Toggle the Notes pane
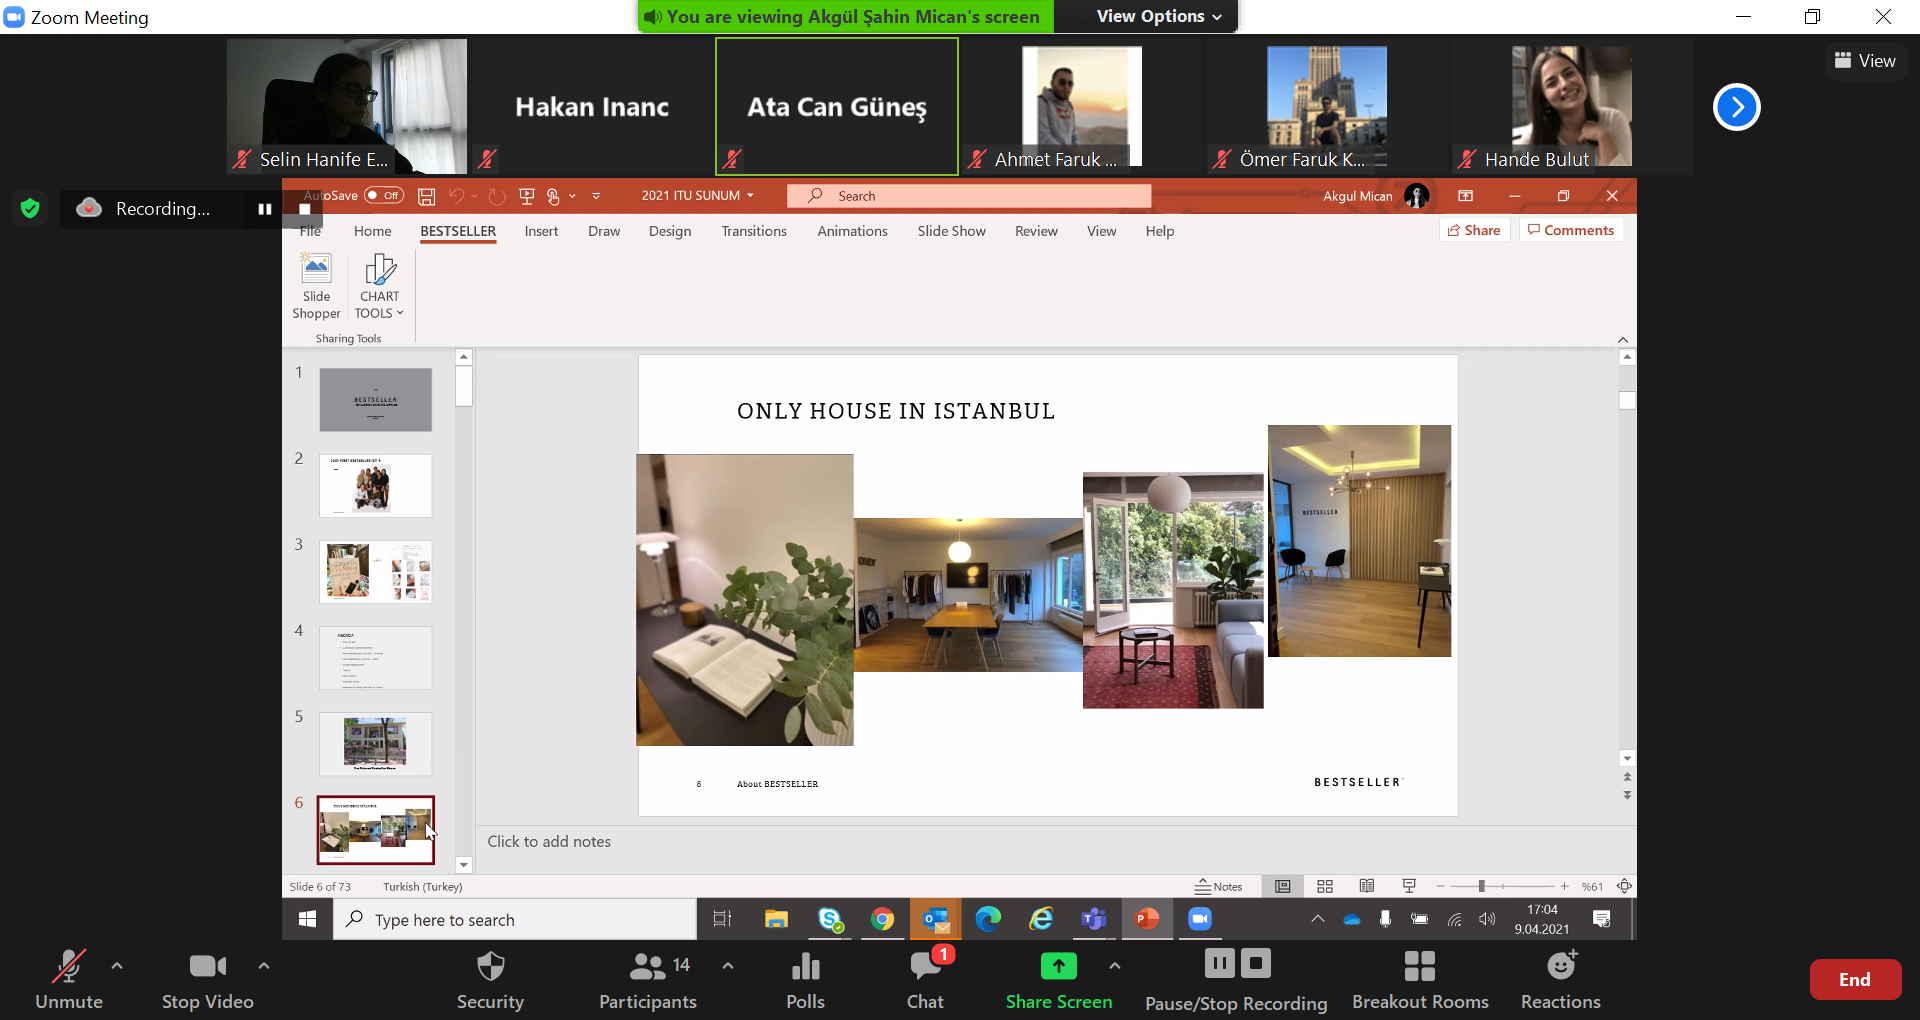 (1218, 886)
